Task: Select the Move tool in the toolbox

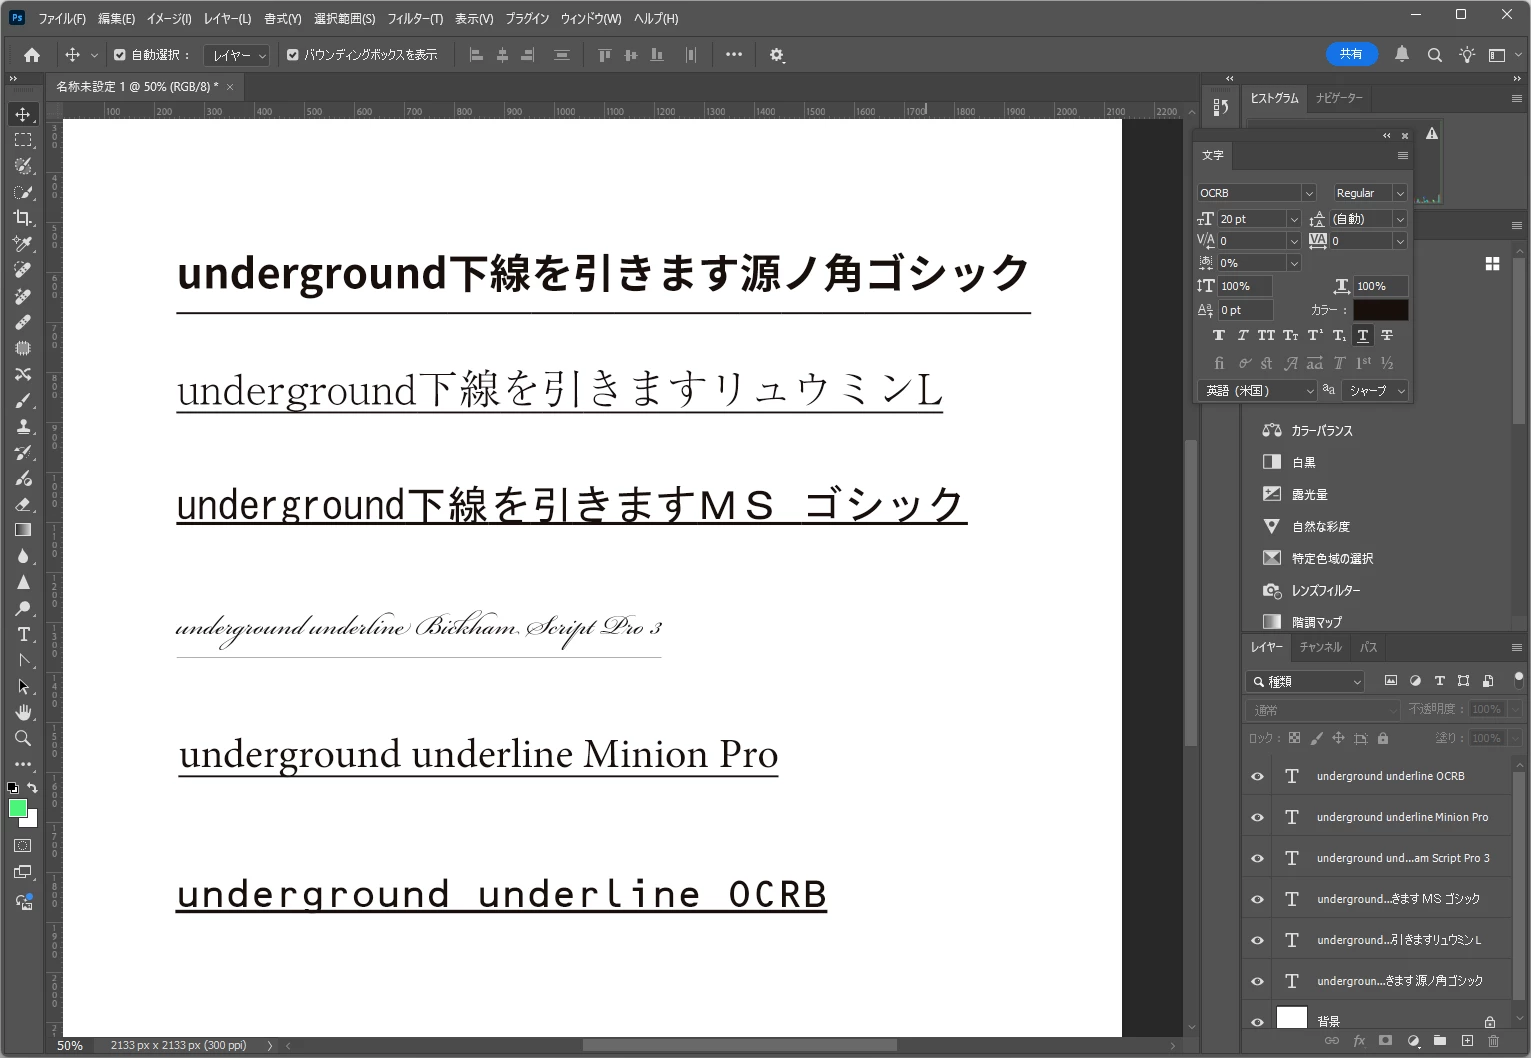Action: 23,114
